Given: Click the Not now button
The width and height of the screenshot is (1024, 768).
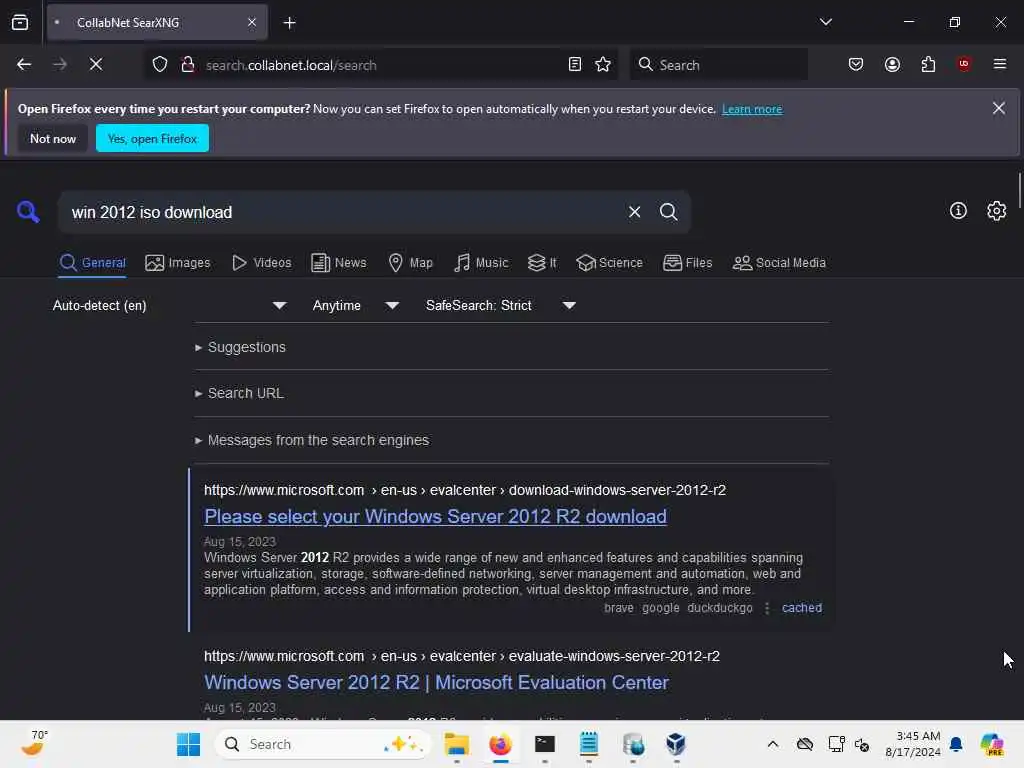Looking at the screenshot, I should coord(53,138).
